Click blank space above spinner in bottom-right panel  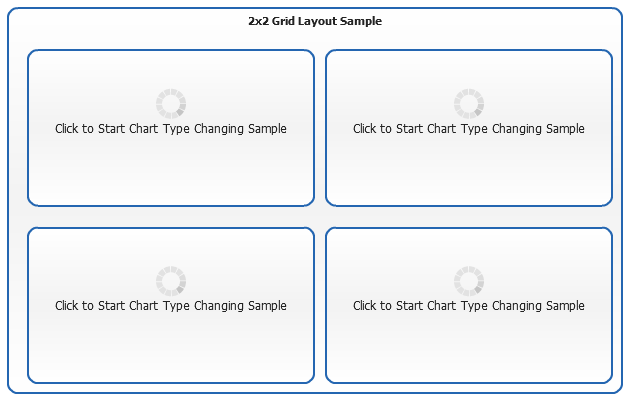469,246
